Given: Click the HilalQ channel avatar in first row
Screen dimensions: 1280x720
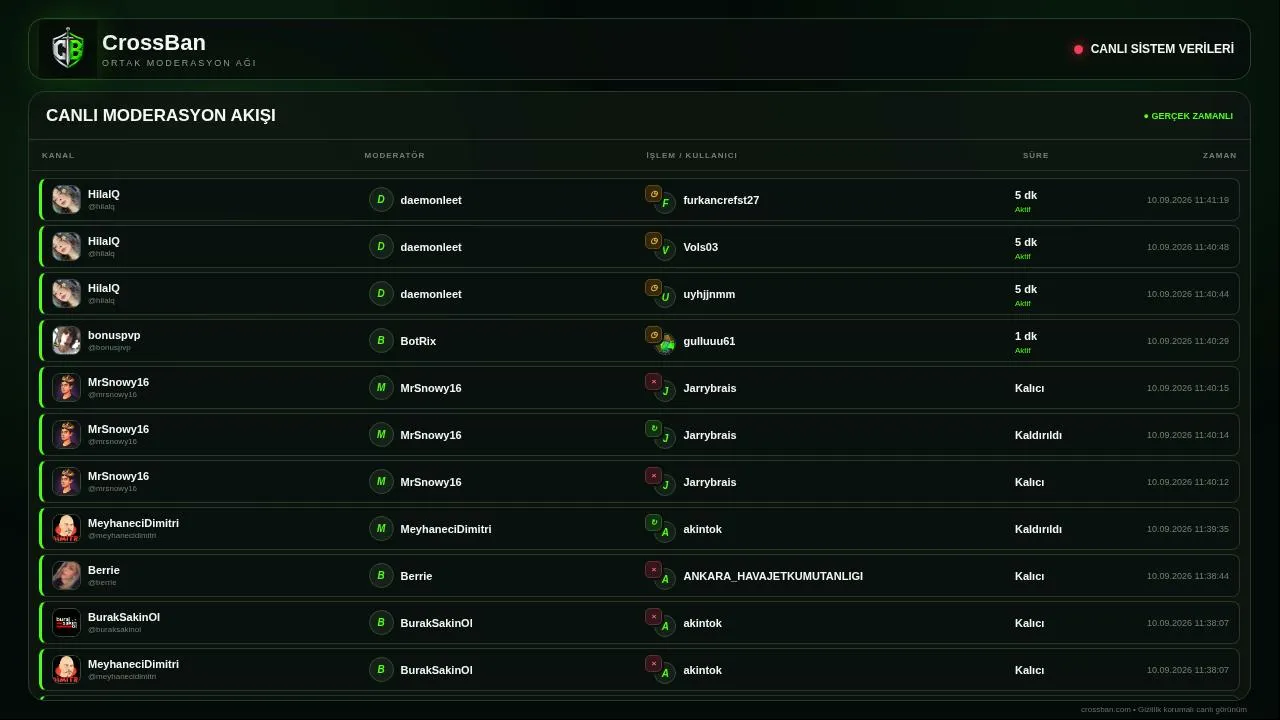Looking at the screenshot, I should tap(66, 200).
